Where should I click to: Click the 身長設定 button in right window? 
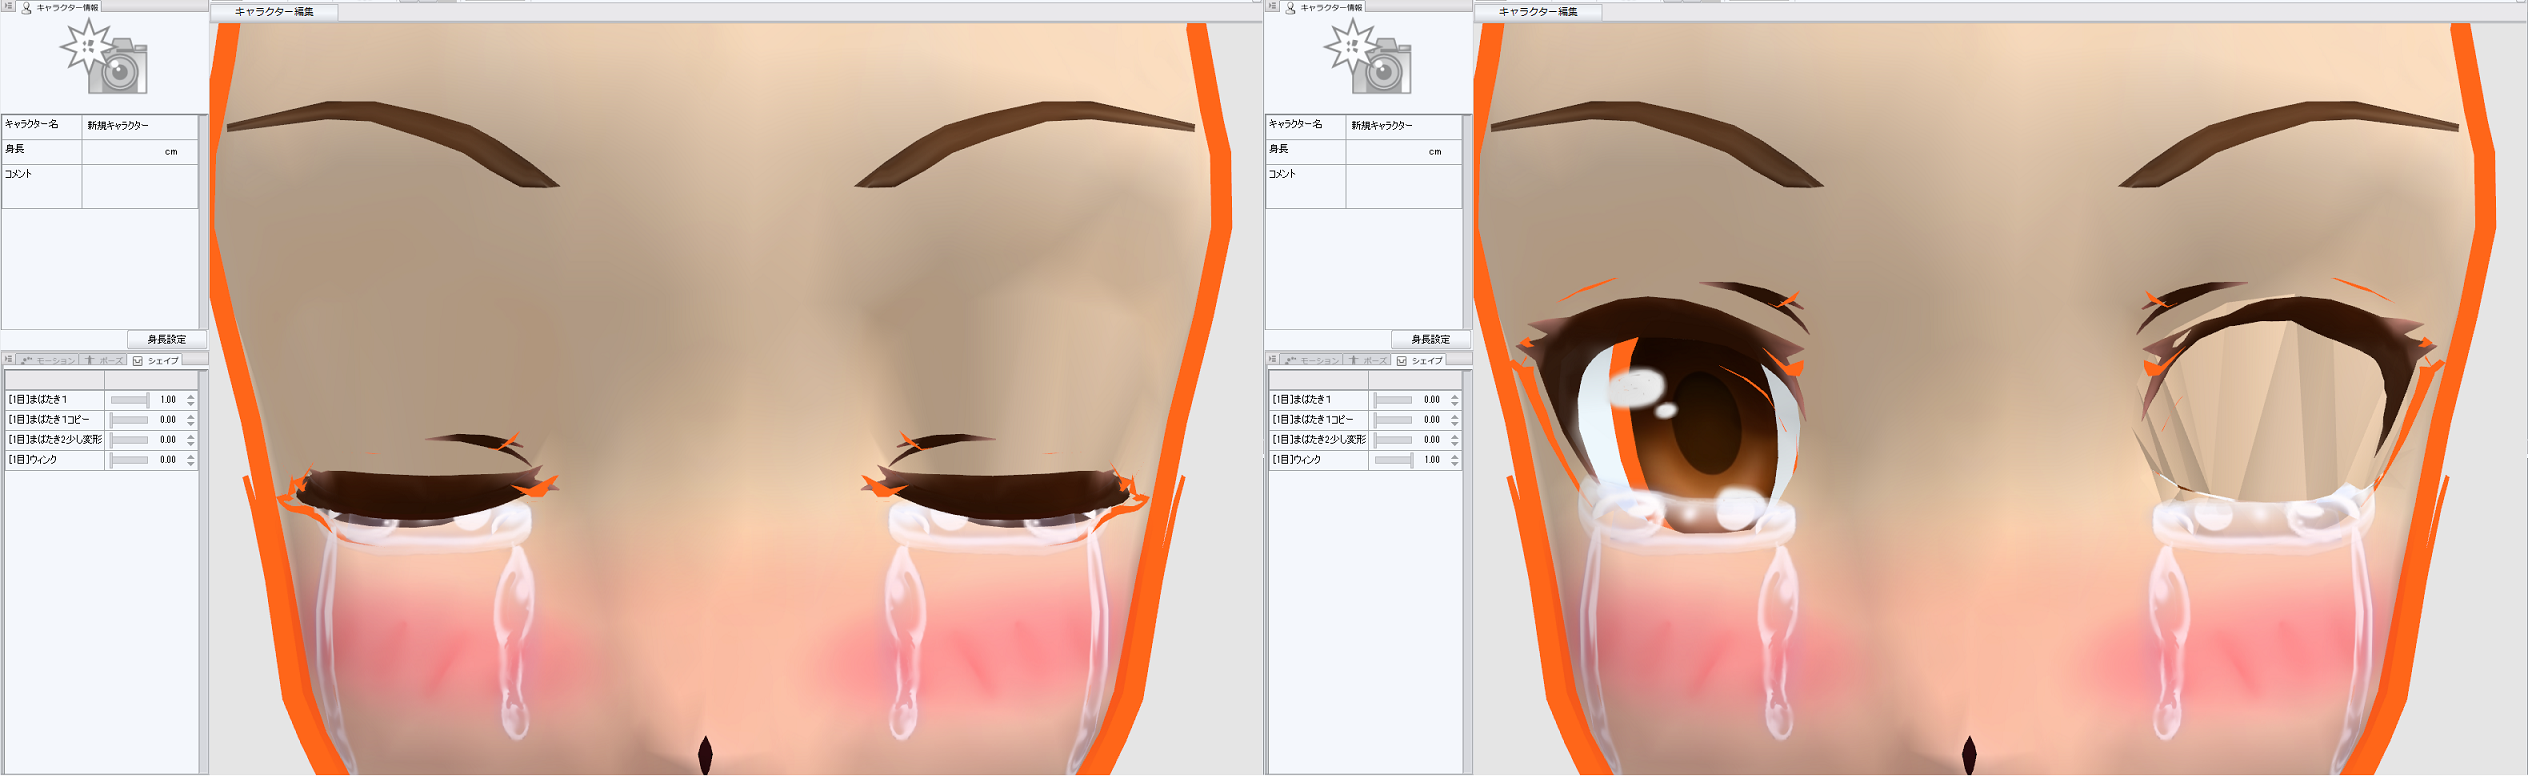(x=1431, y=340)
